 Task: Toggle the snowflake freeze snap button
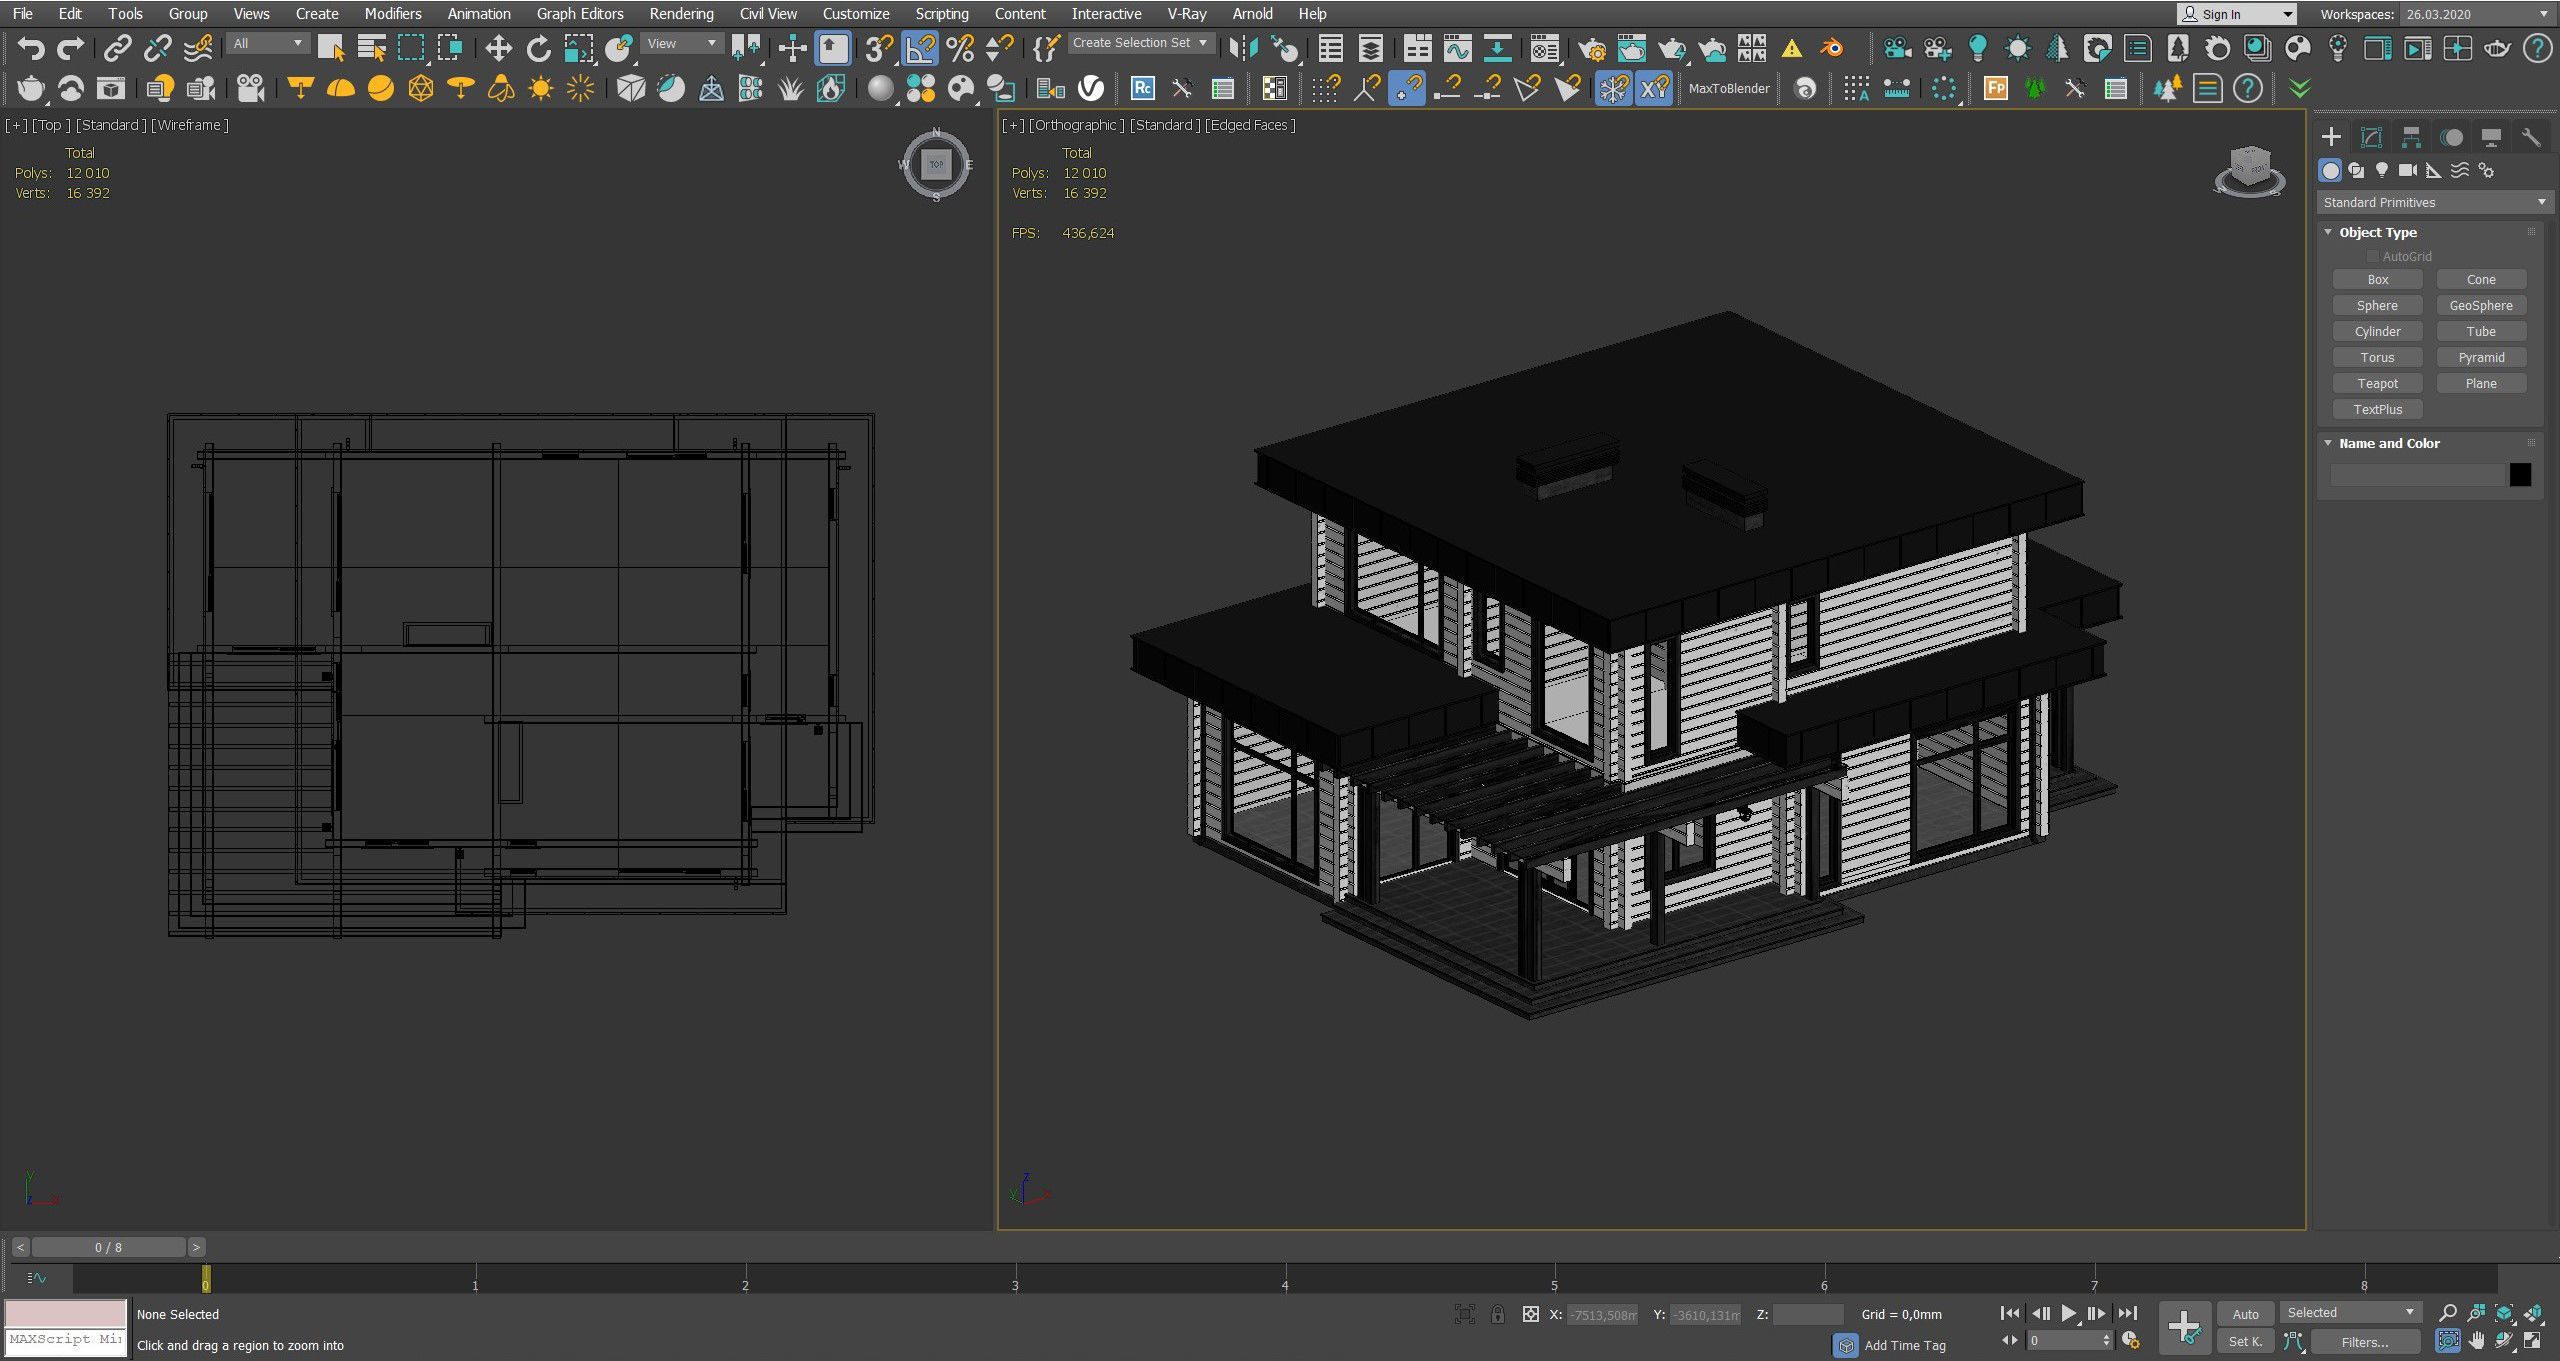tap(1613, 89)
